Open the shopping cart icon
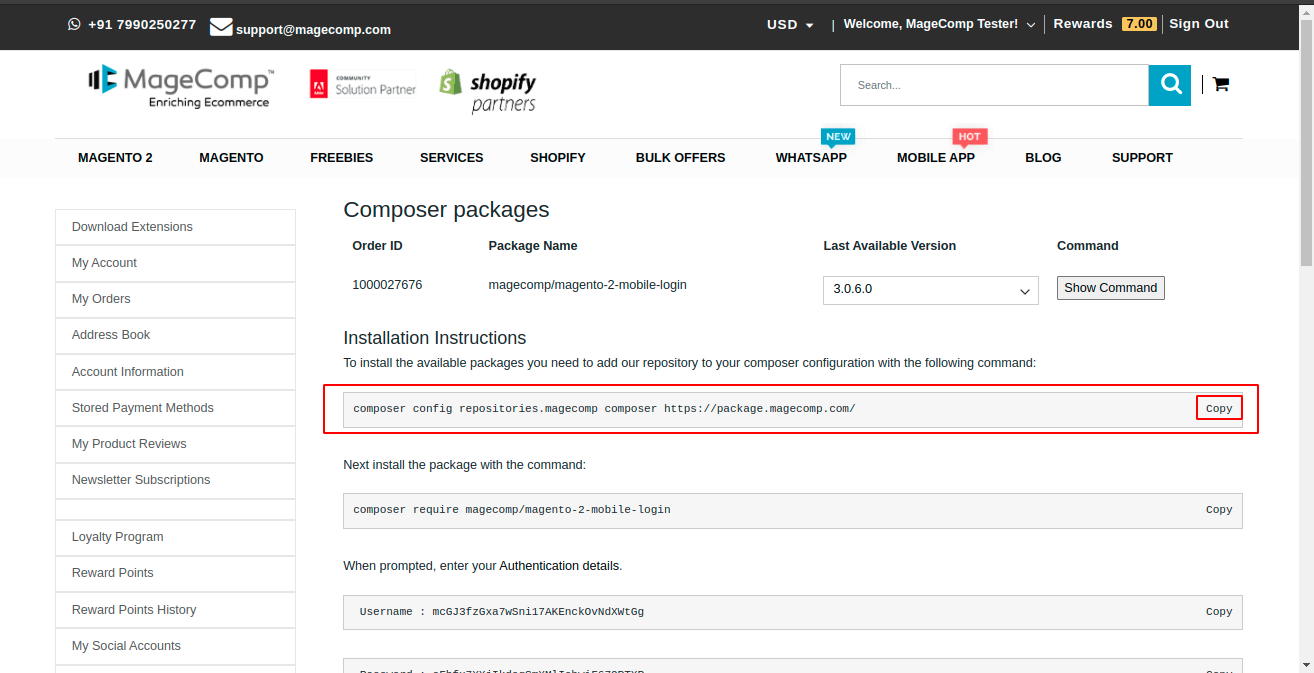The image size is (1314, 673). (x=1220, y=85)
